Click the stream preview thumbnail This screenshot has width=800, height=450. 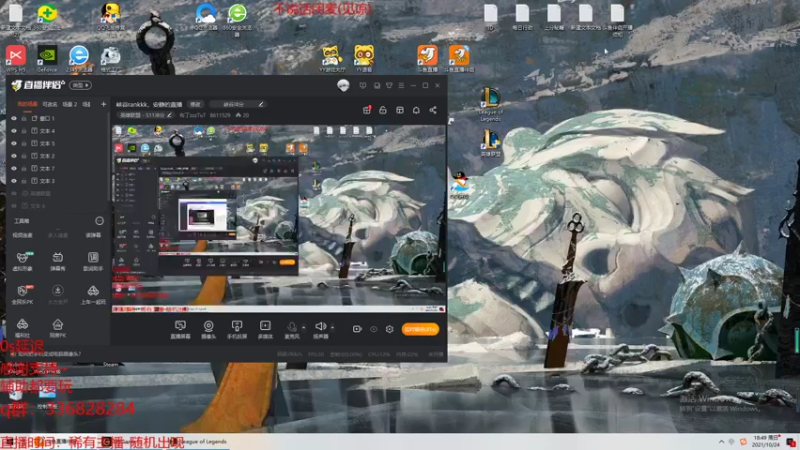[x=279, y=218]
